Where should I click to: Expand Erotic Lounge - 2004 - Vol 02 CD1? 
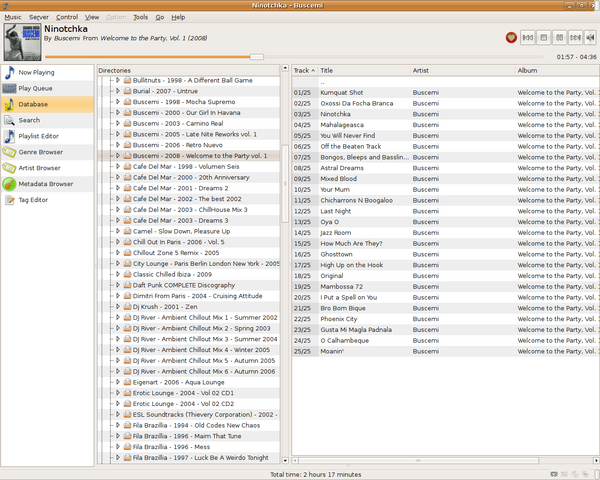118,393
